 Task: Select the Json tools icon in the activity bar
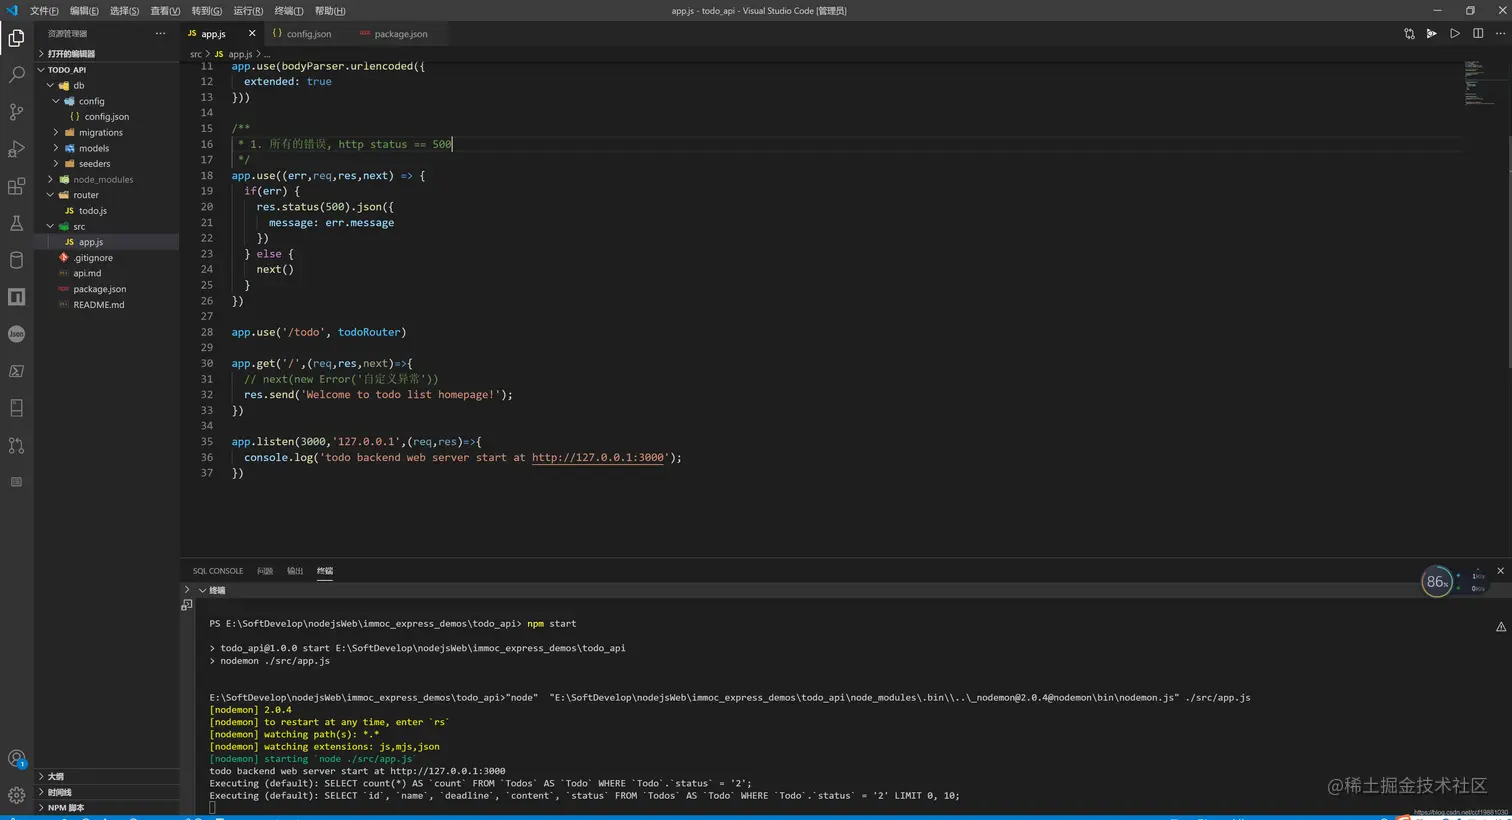(x=15, y=334)
